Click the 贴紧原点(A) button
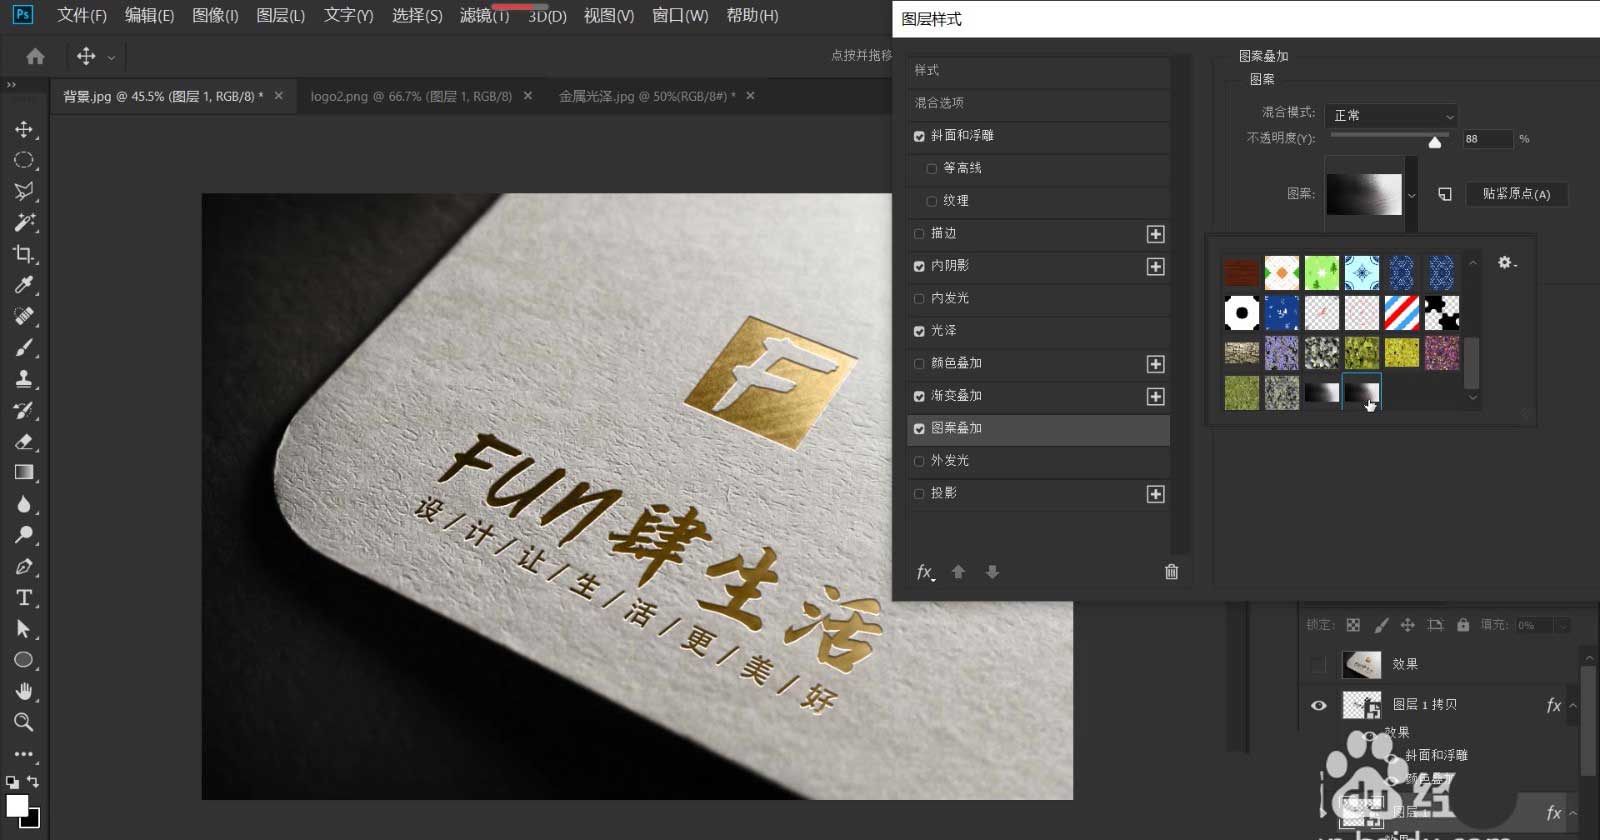Viewport: 1600px width, 840px height. click(x=1517, y=194)
